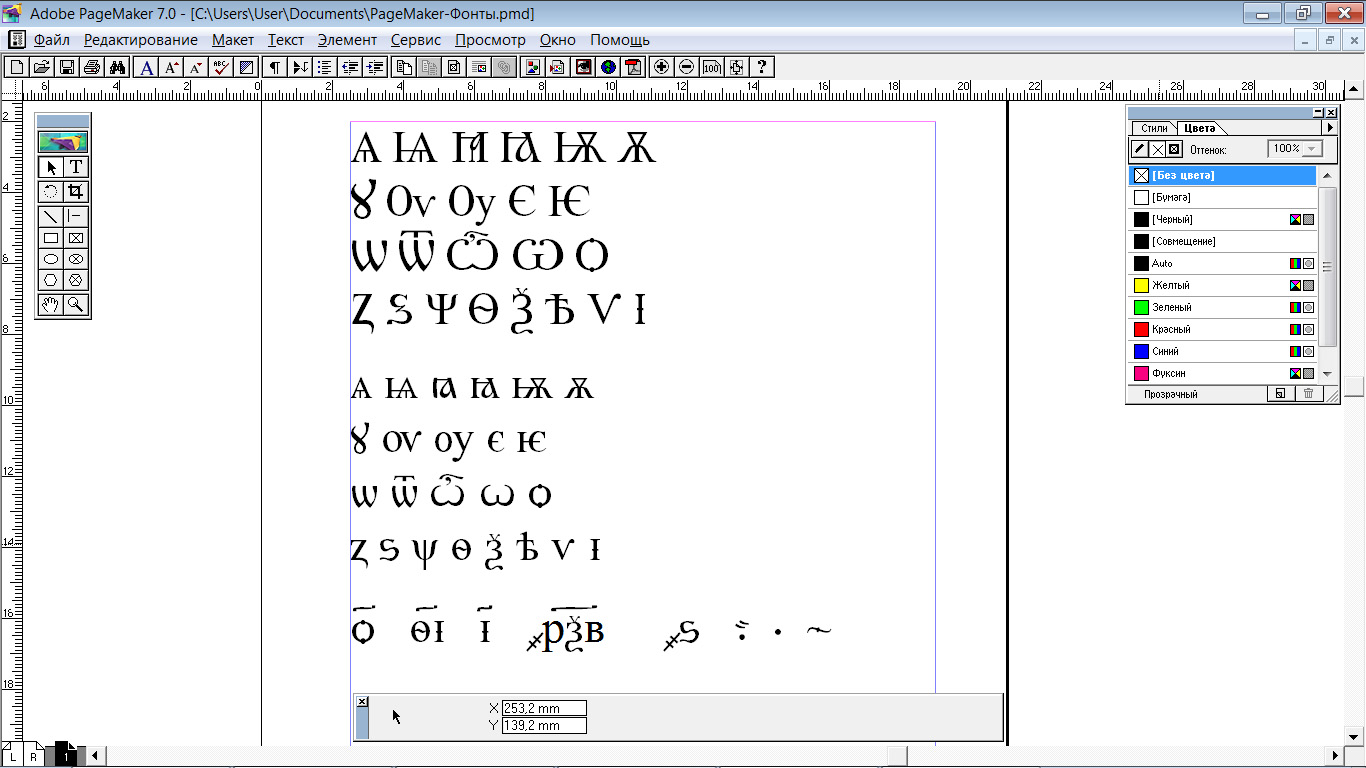Select the Ellipse Frame tool
Screen dimensions: 1366x768
(75, 259)
